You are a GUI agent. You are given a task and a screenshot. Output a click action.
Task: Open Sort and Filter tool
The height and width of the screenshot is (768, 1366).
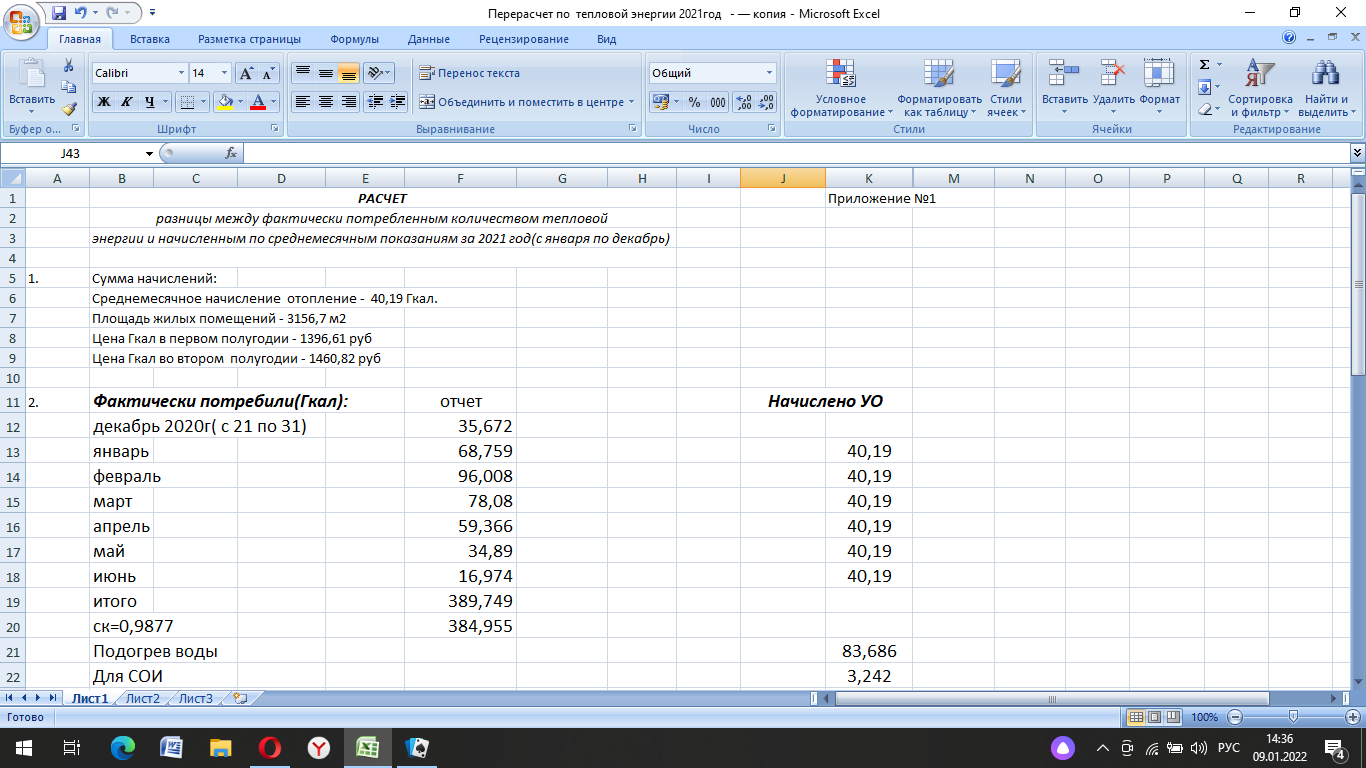(1260, 88)
